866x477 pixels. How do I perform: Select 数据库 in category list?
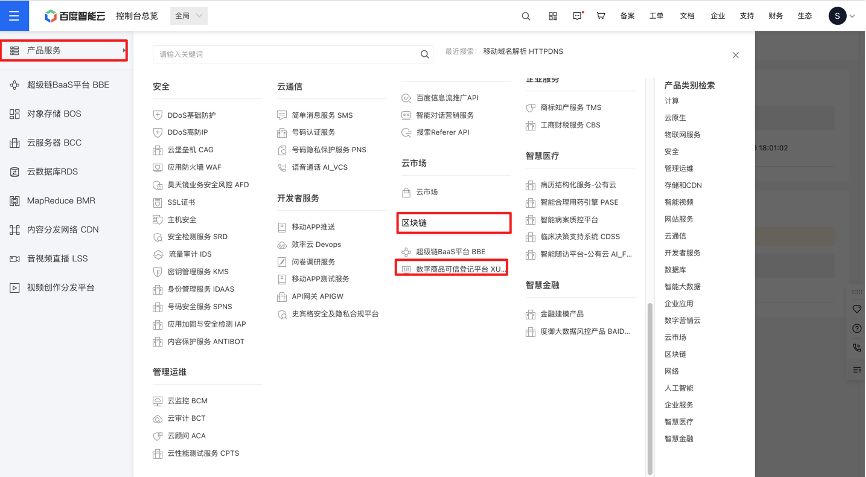[675, 270]
